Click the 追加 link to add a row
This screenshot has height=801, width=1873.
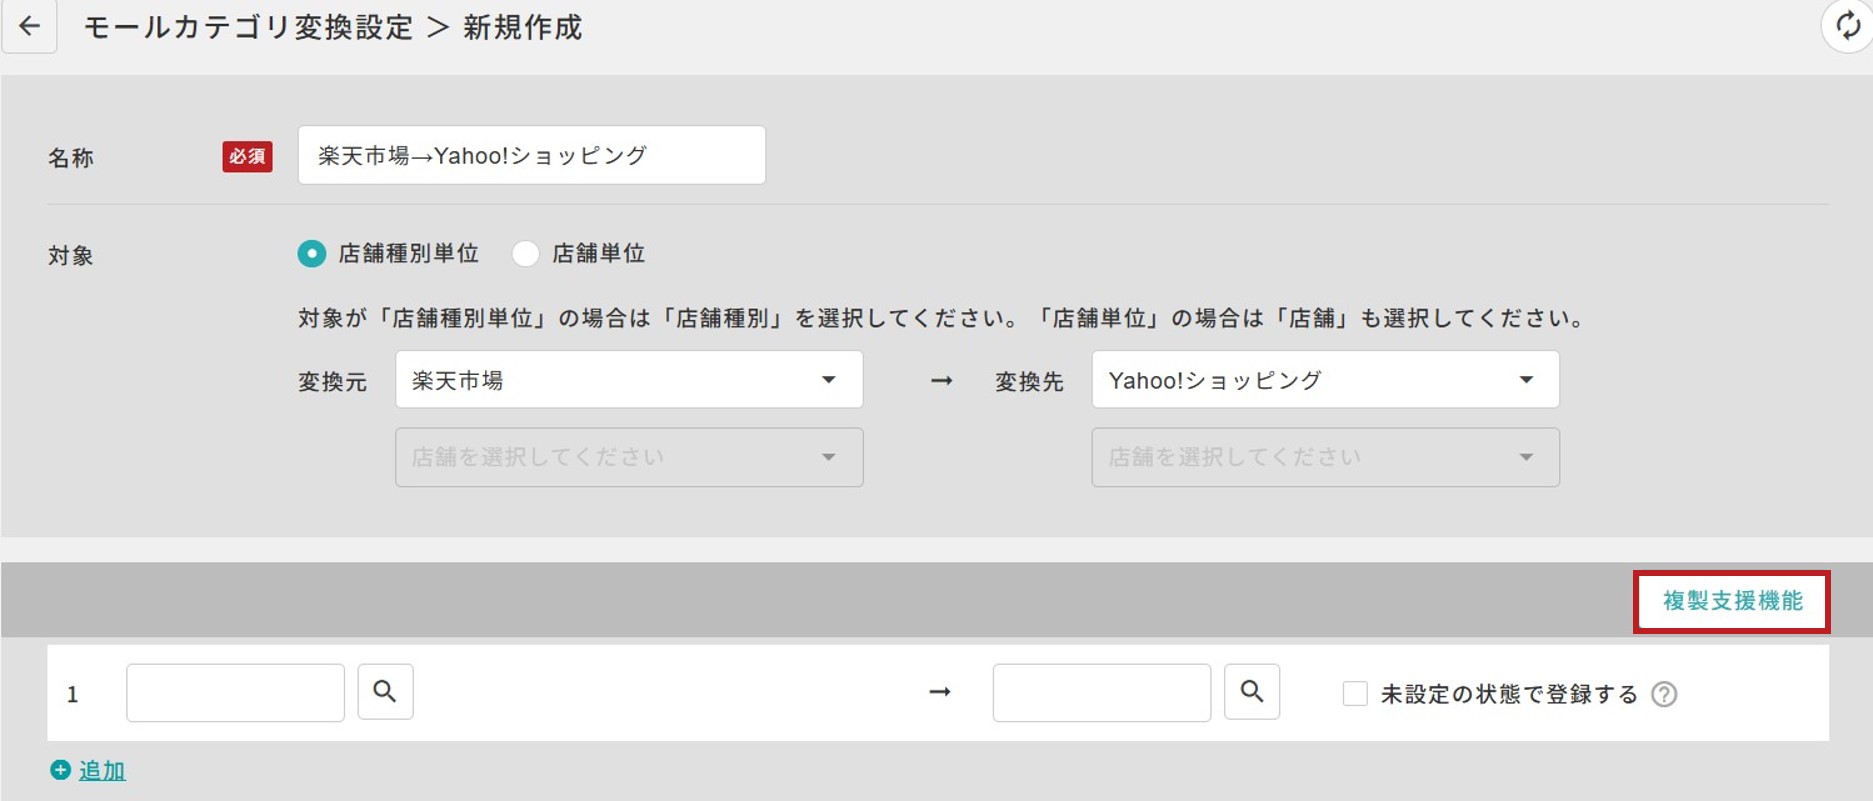(102, 771)
